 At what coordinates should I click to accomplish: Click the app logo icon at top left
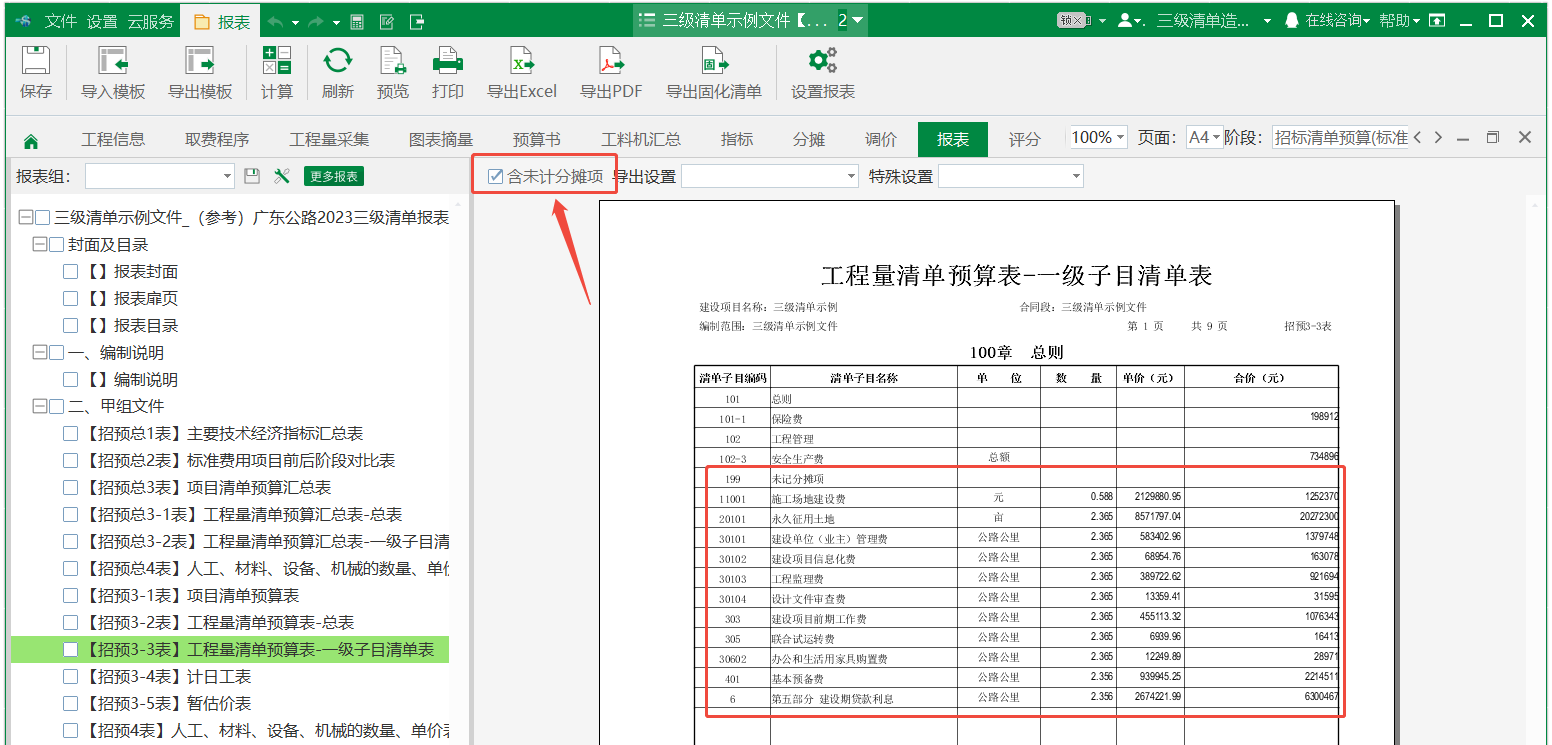click(22, 20)
